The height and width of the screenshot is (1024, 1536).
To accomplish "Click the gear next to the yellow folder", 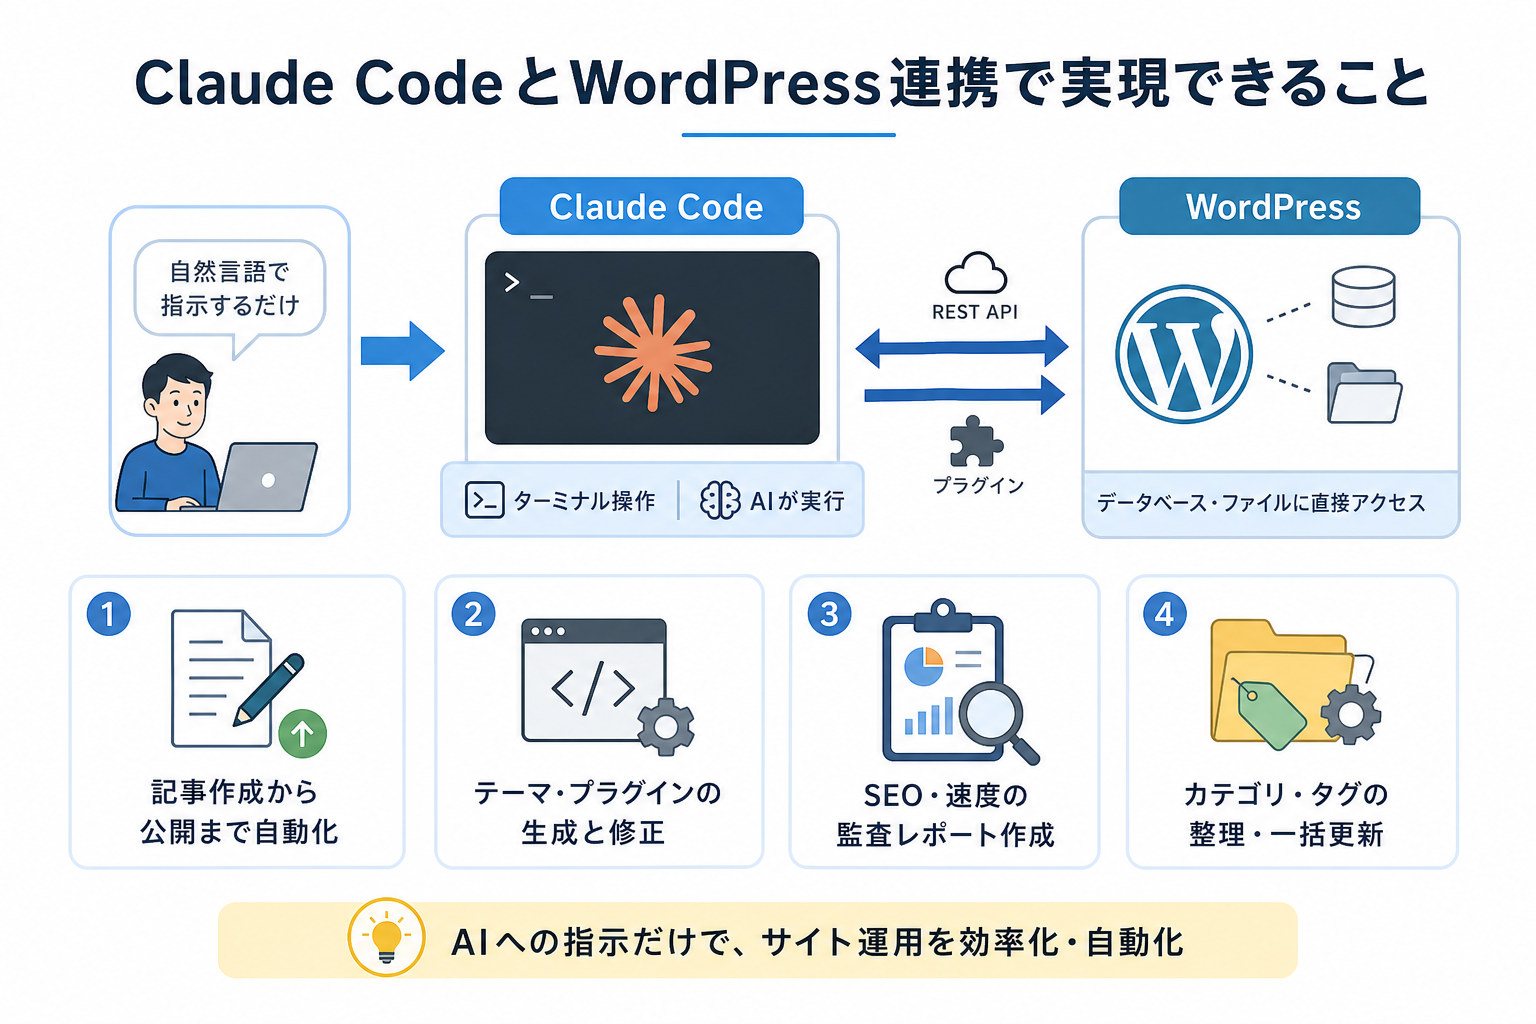I will [1351, 714].
